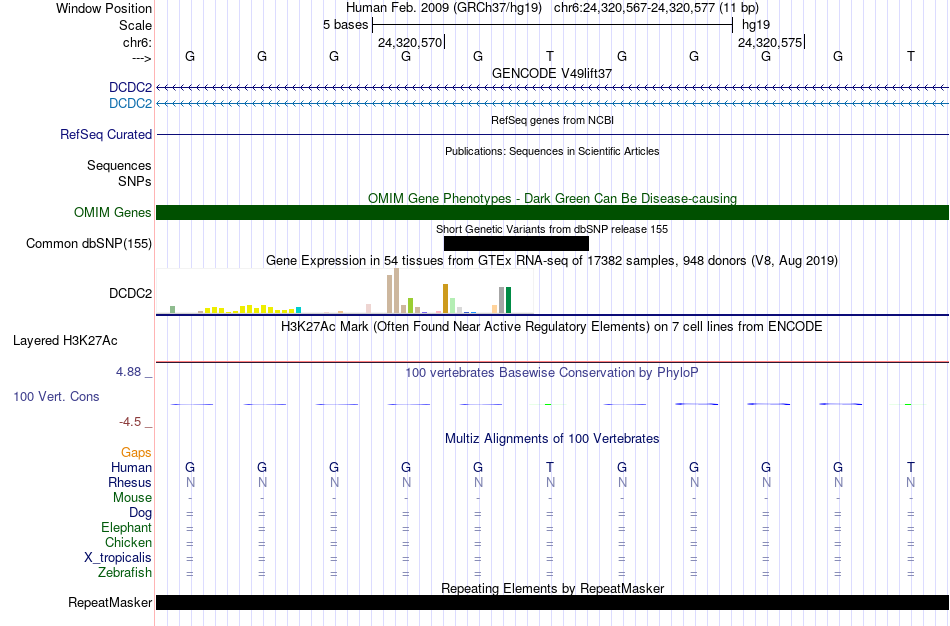This screenshot has width=950, height=626.
Task: Click the 100 Vert. Cons label
Action: coord(56,396)
